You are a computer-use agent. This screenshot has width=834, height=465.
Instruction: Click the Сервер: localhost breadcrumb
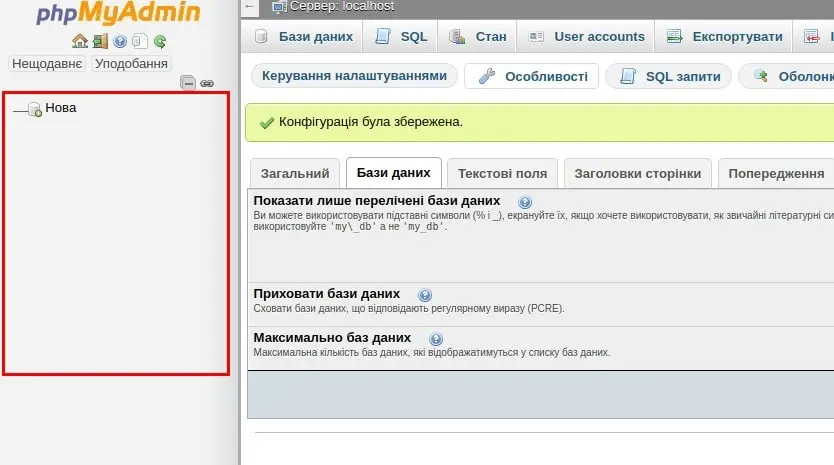[x=342, y=6]
